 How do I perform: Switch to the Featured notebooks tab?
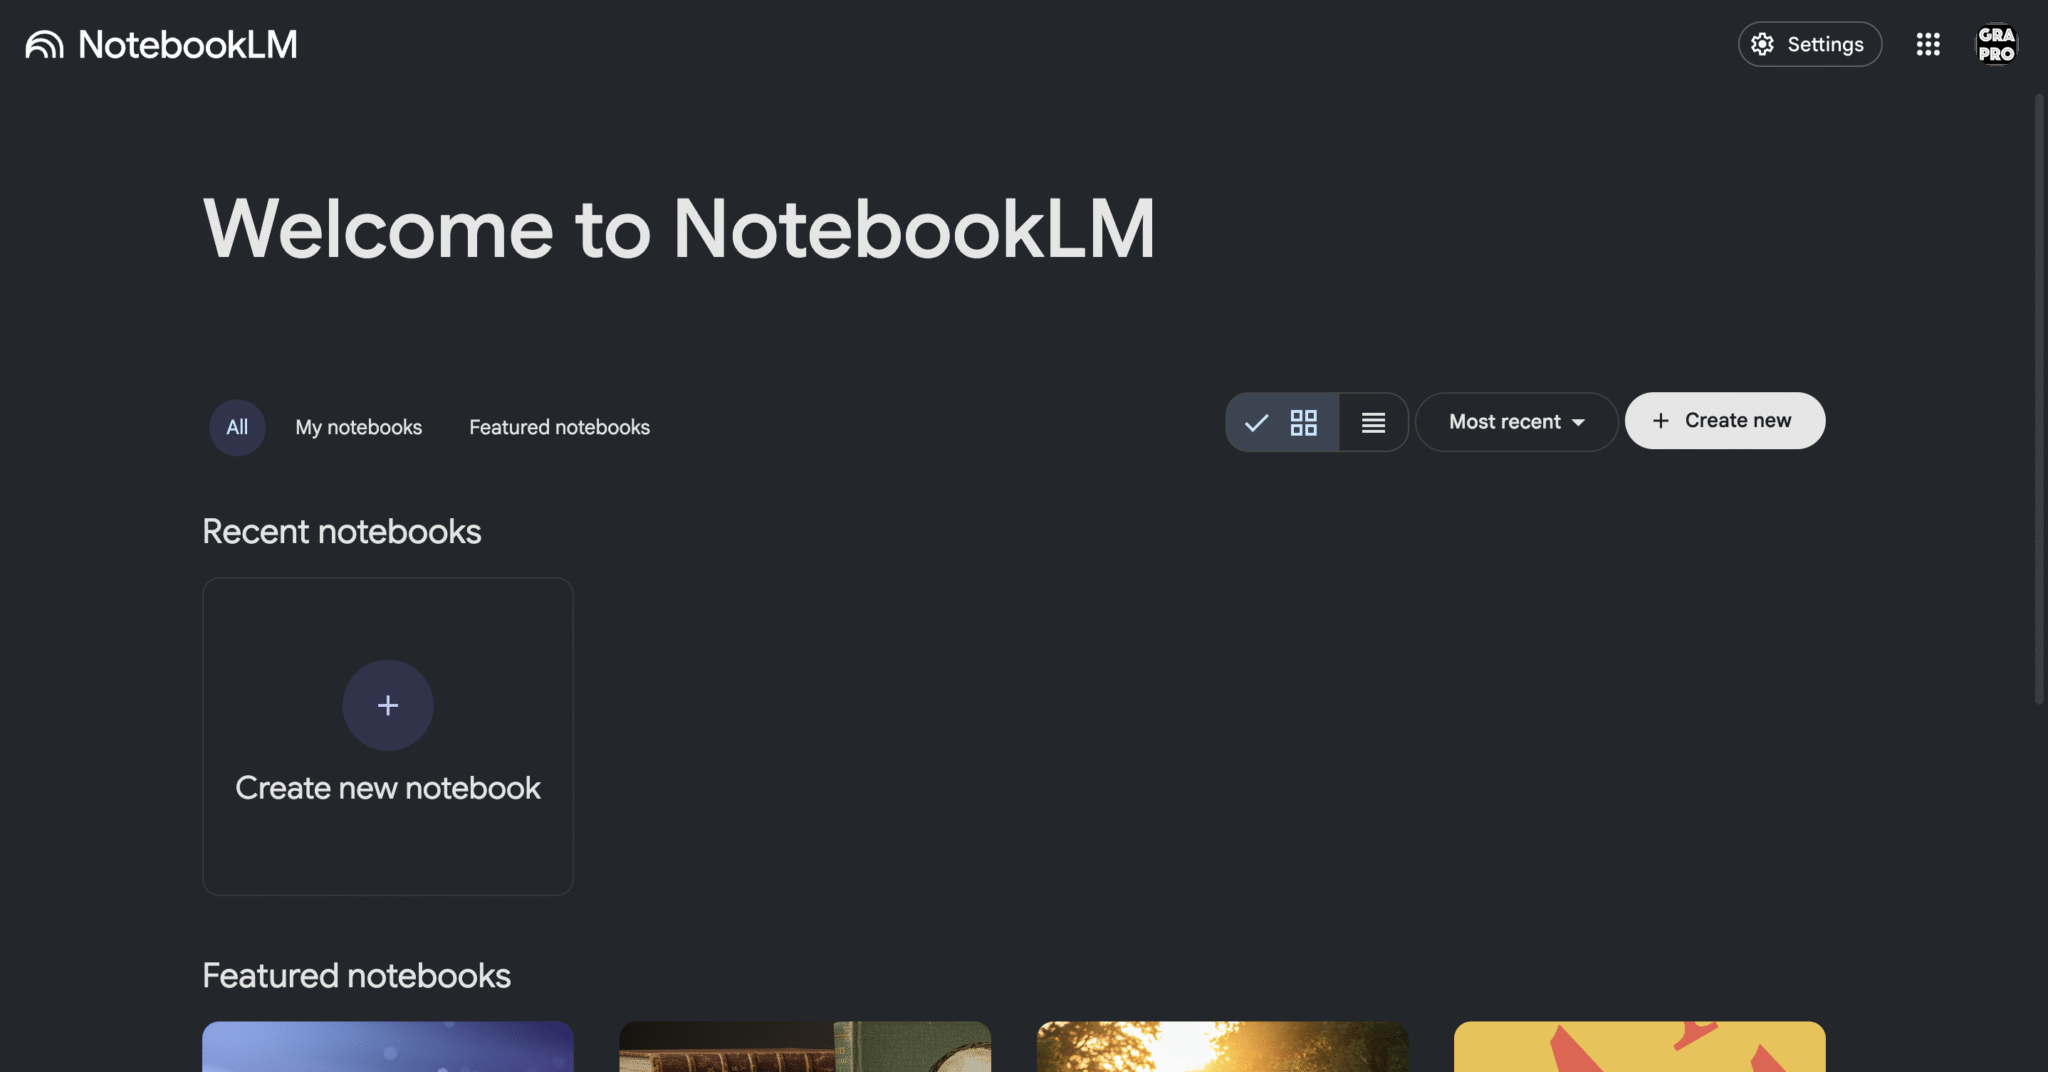click(558, 427)
